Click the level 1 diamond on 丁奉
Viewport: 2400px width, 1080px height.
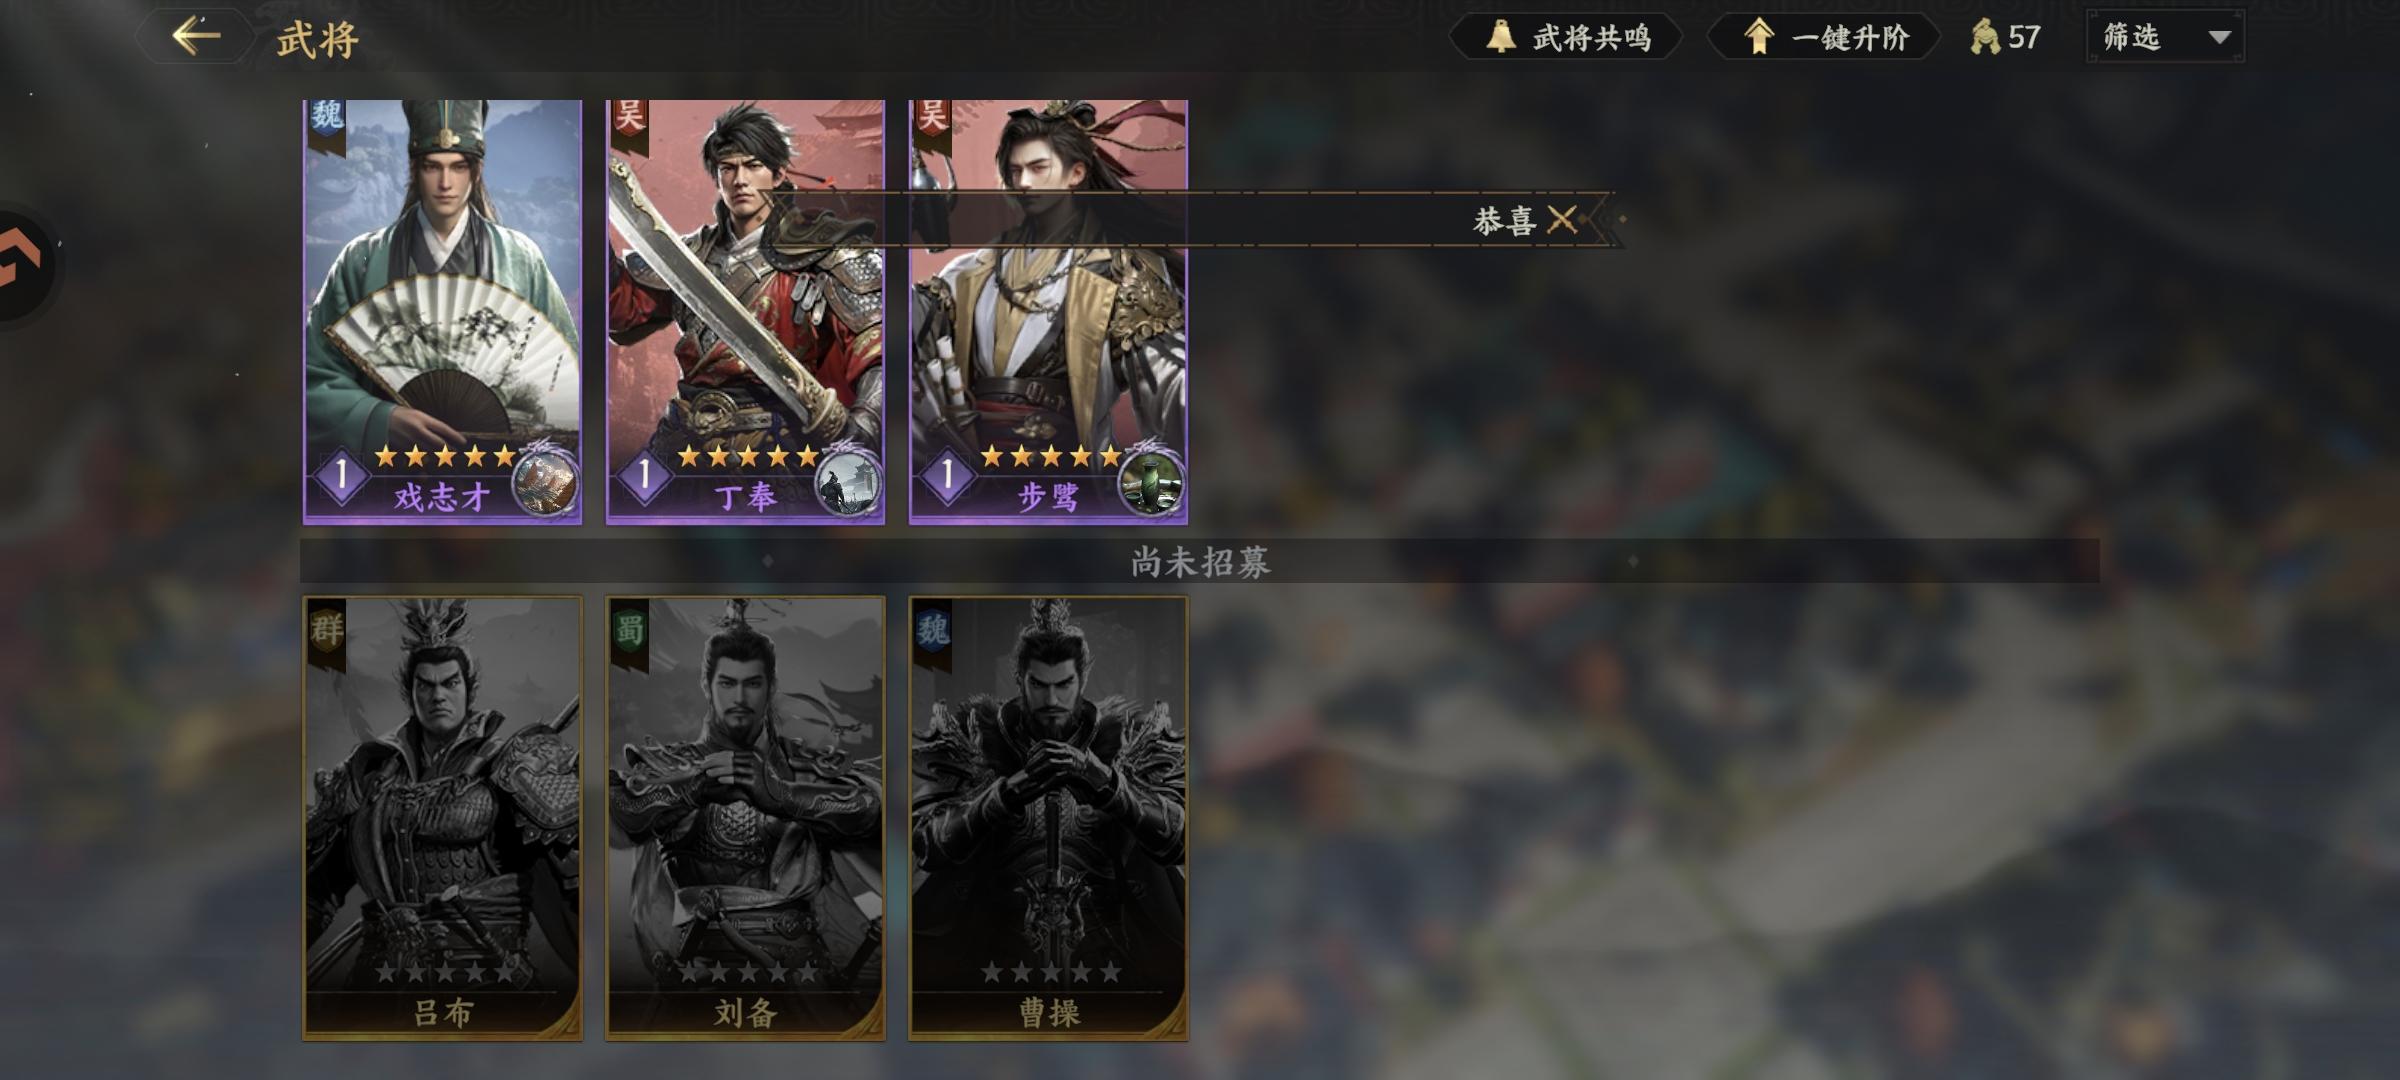644,475
